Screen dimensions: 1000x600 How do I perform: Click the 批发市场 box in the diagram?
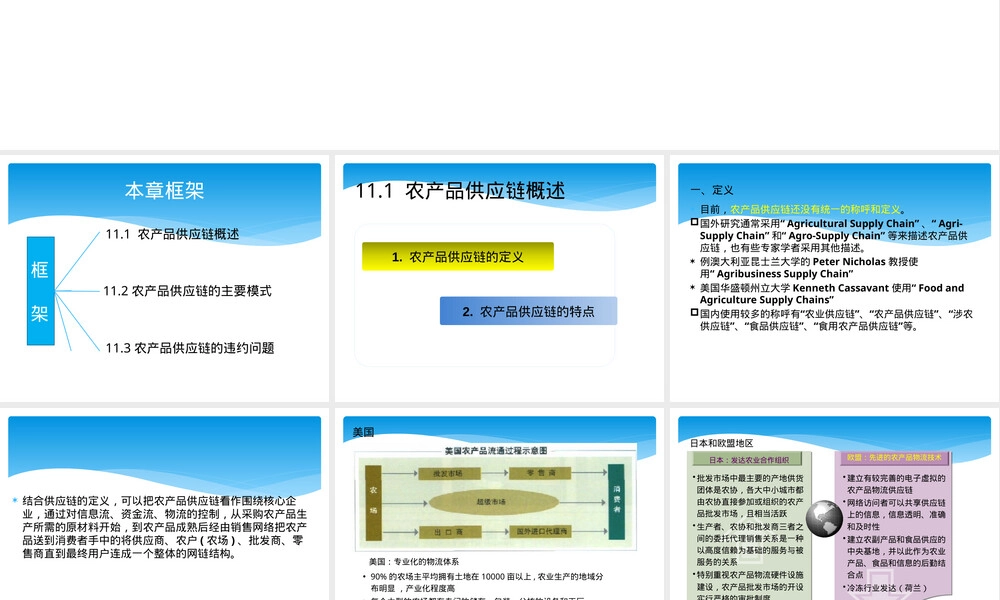(x=449, y=473)
